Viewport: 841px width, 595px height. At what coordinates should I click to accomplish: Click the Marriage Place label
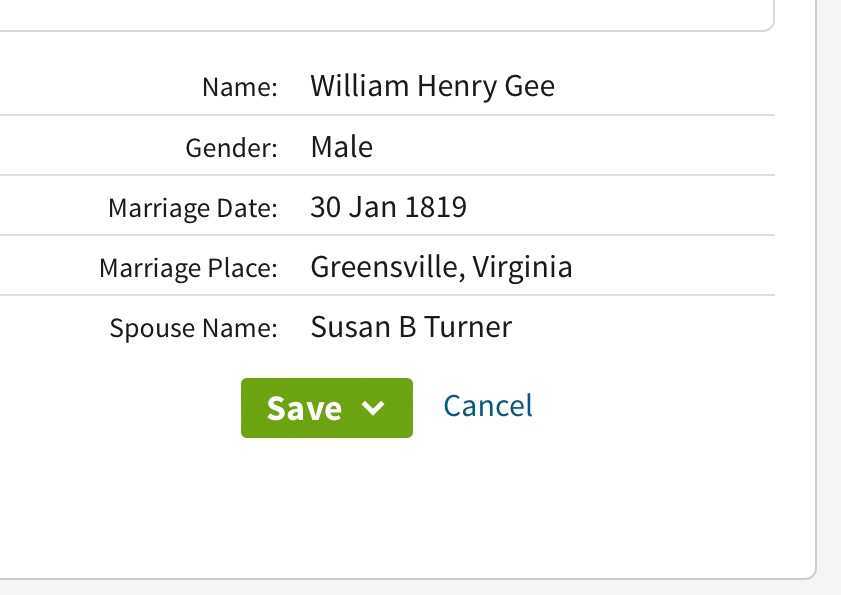[188, 268]
